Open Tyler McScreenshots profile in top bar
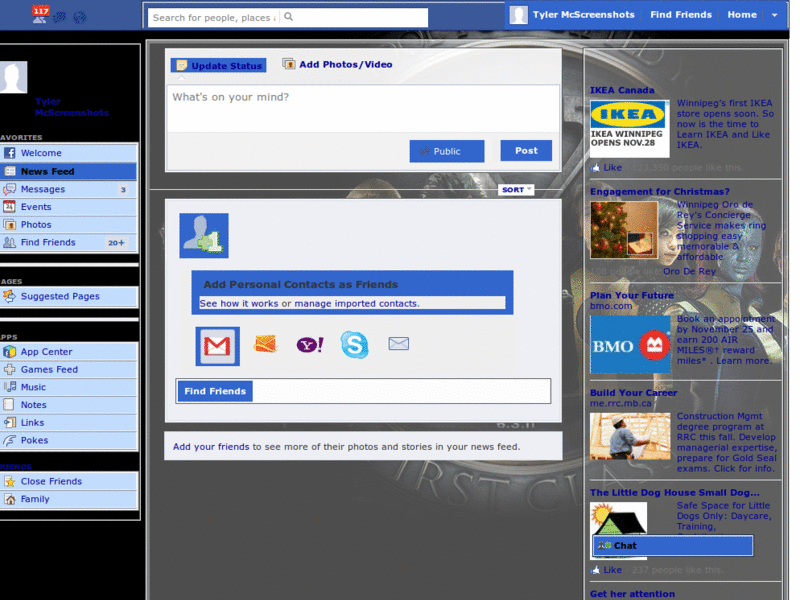The width and height of the screenshot is (800, 600). [583, 15]
